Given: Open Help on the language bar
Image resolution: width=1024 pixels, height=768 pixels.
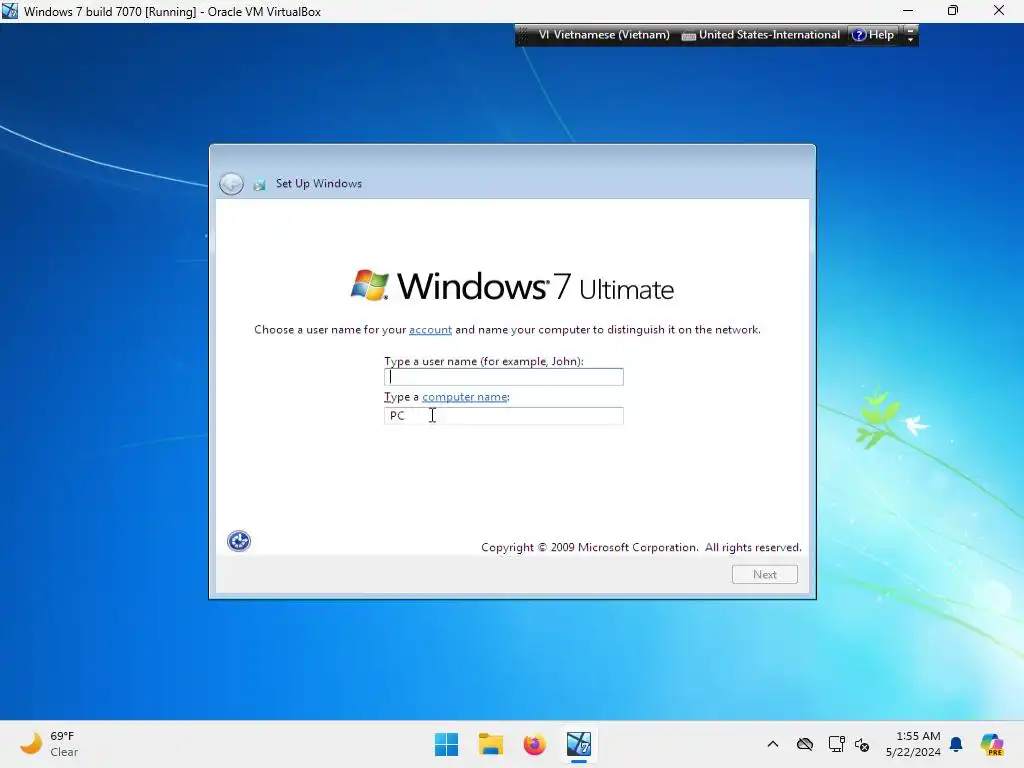Looking at the screenshot, I should coord(873,35).
